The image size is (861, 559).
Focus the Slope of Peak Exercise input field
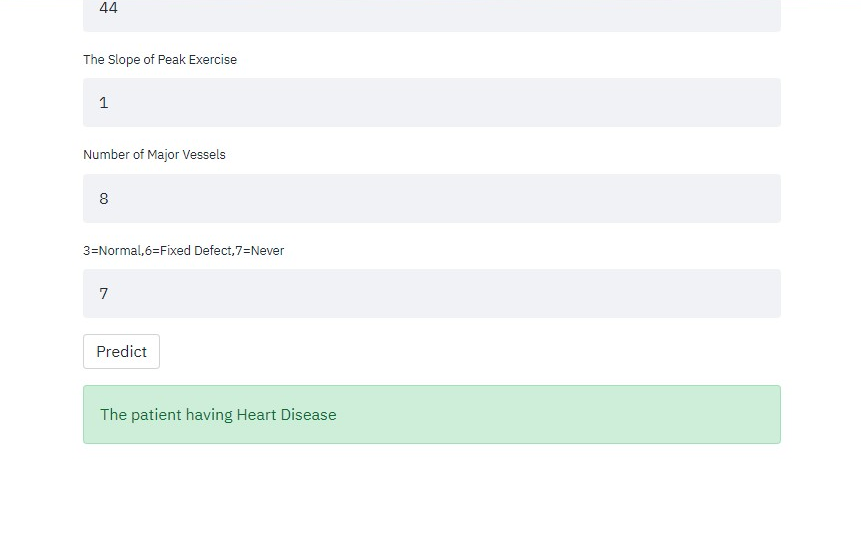(x=431, y=103)
